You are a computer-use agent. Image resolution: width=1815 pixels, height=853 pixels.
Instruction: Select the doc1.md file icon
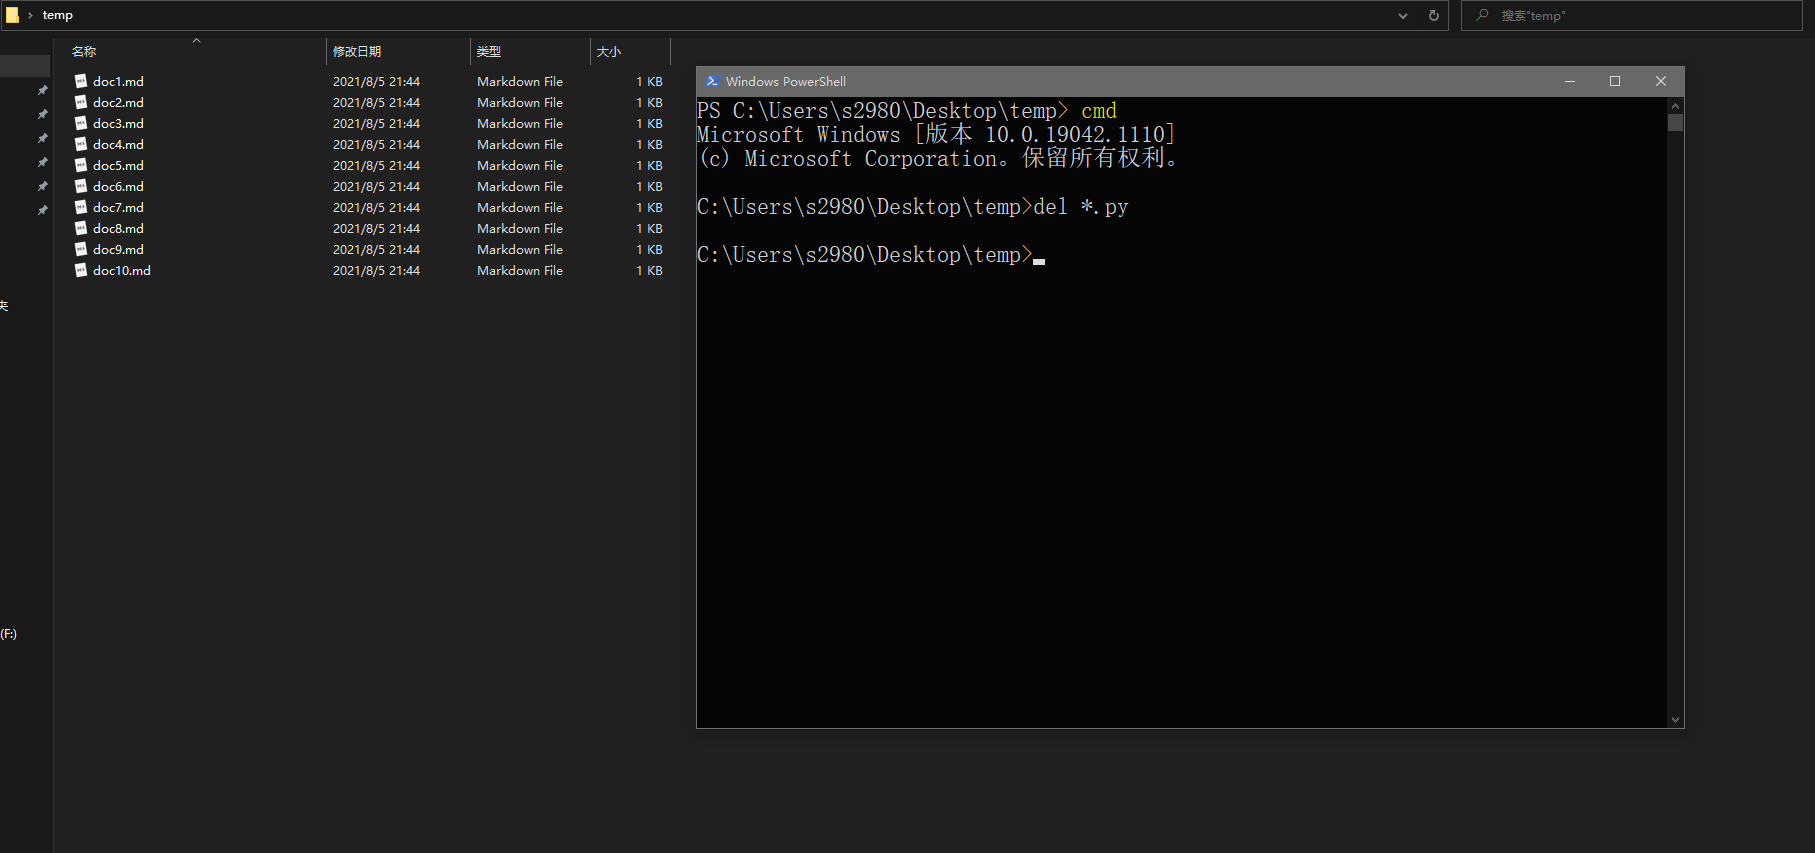pyautogui.click(x=81, y=81)
